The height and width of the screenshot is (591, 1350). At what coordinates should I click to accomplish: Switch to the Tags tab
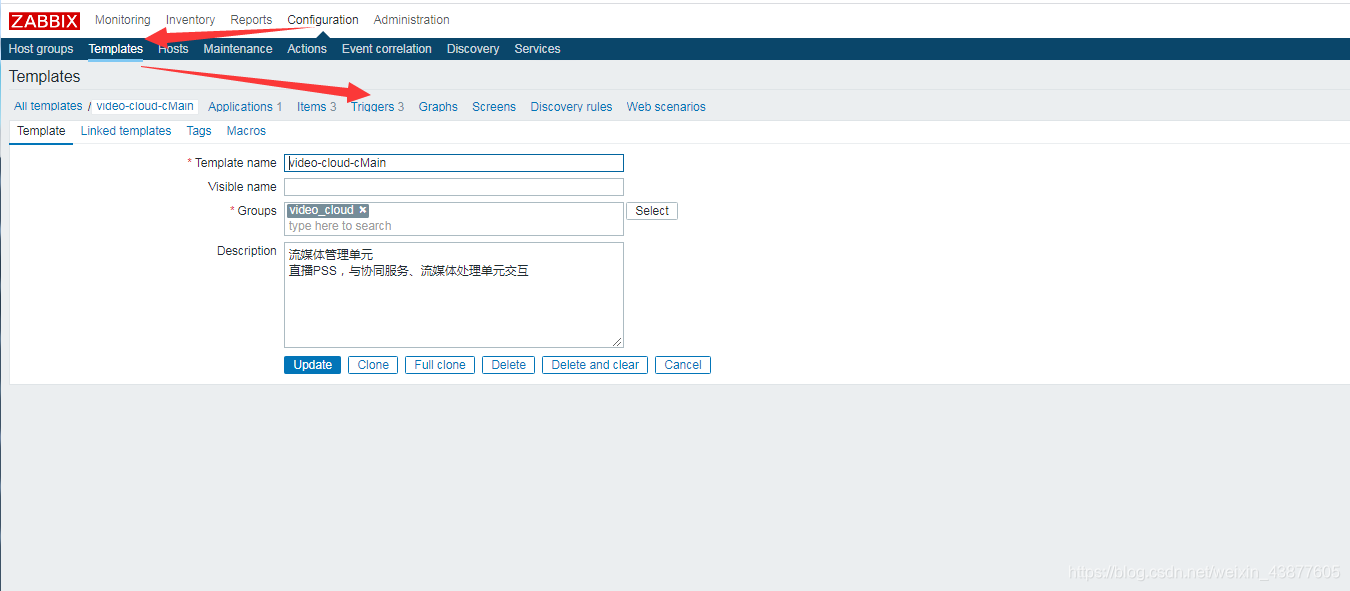coord(199,131)
